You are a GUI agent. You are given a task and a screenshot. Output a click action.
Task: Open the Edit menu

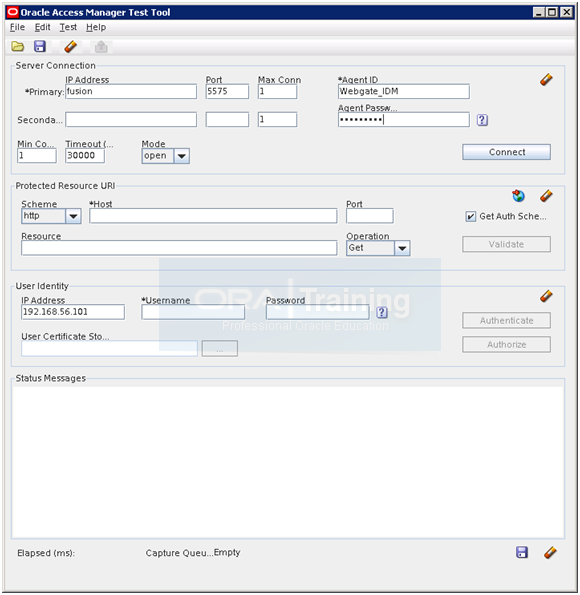point(43,27)
